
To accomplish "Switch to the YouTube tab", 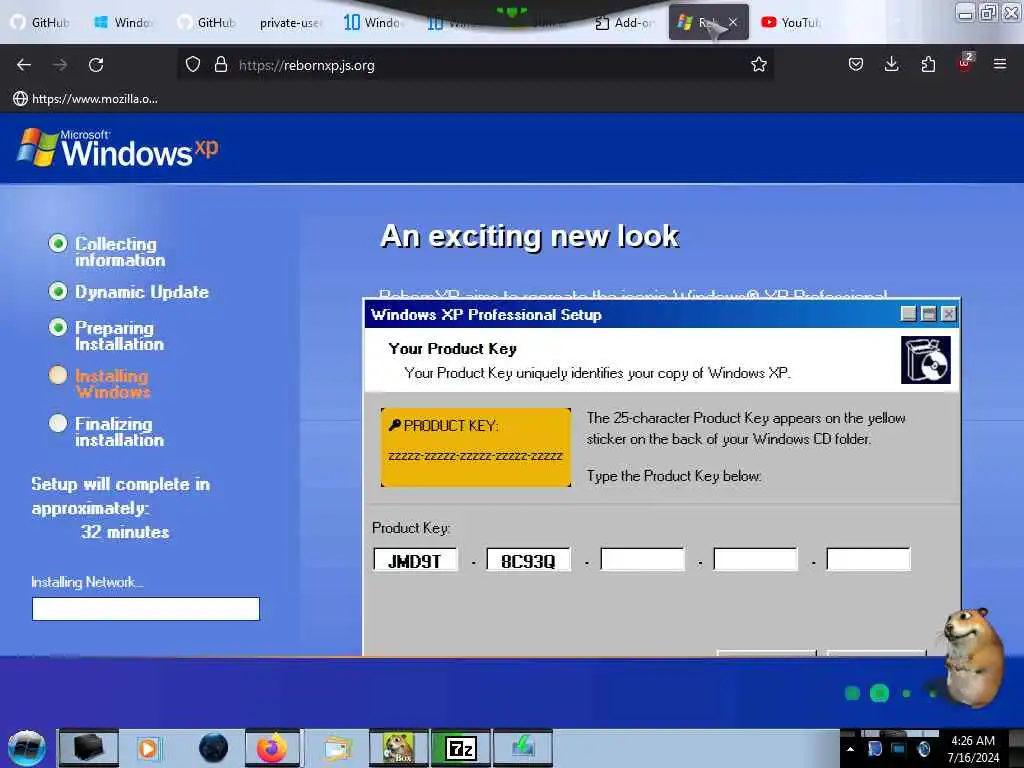I will [790, 23].
